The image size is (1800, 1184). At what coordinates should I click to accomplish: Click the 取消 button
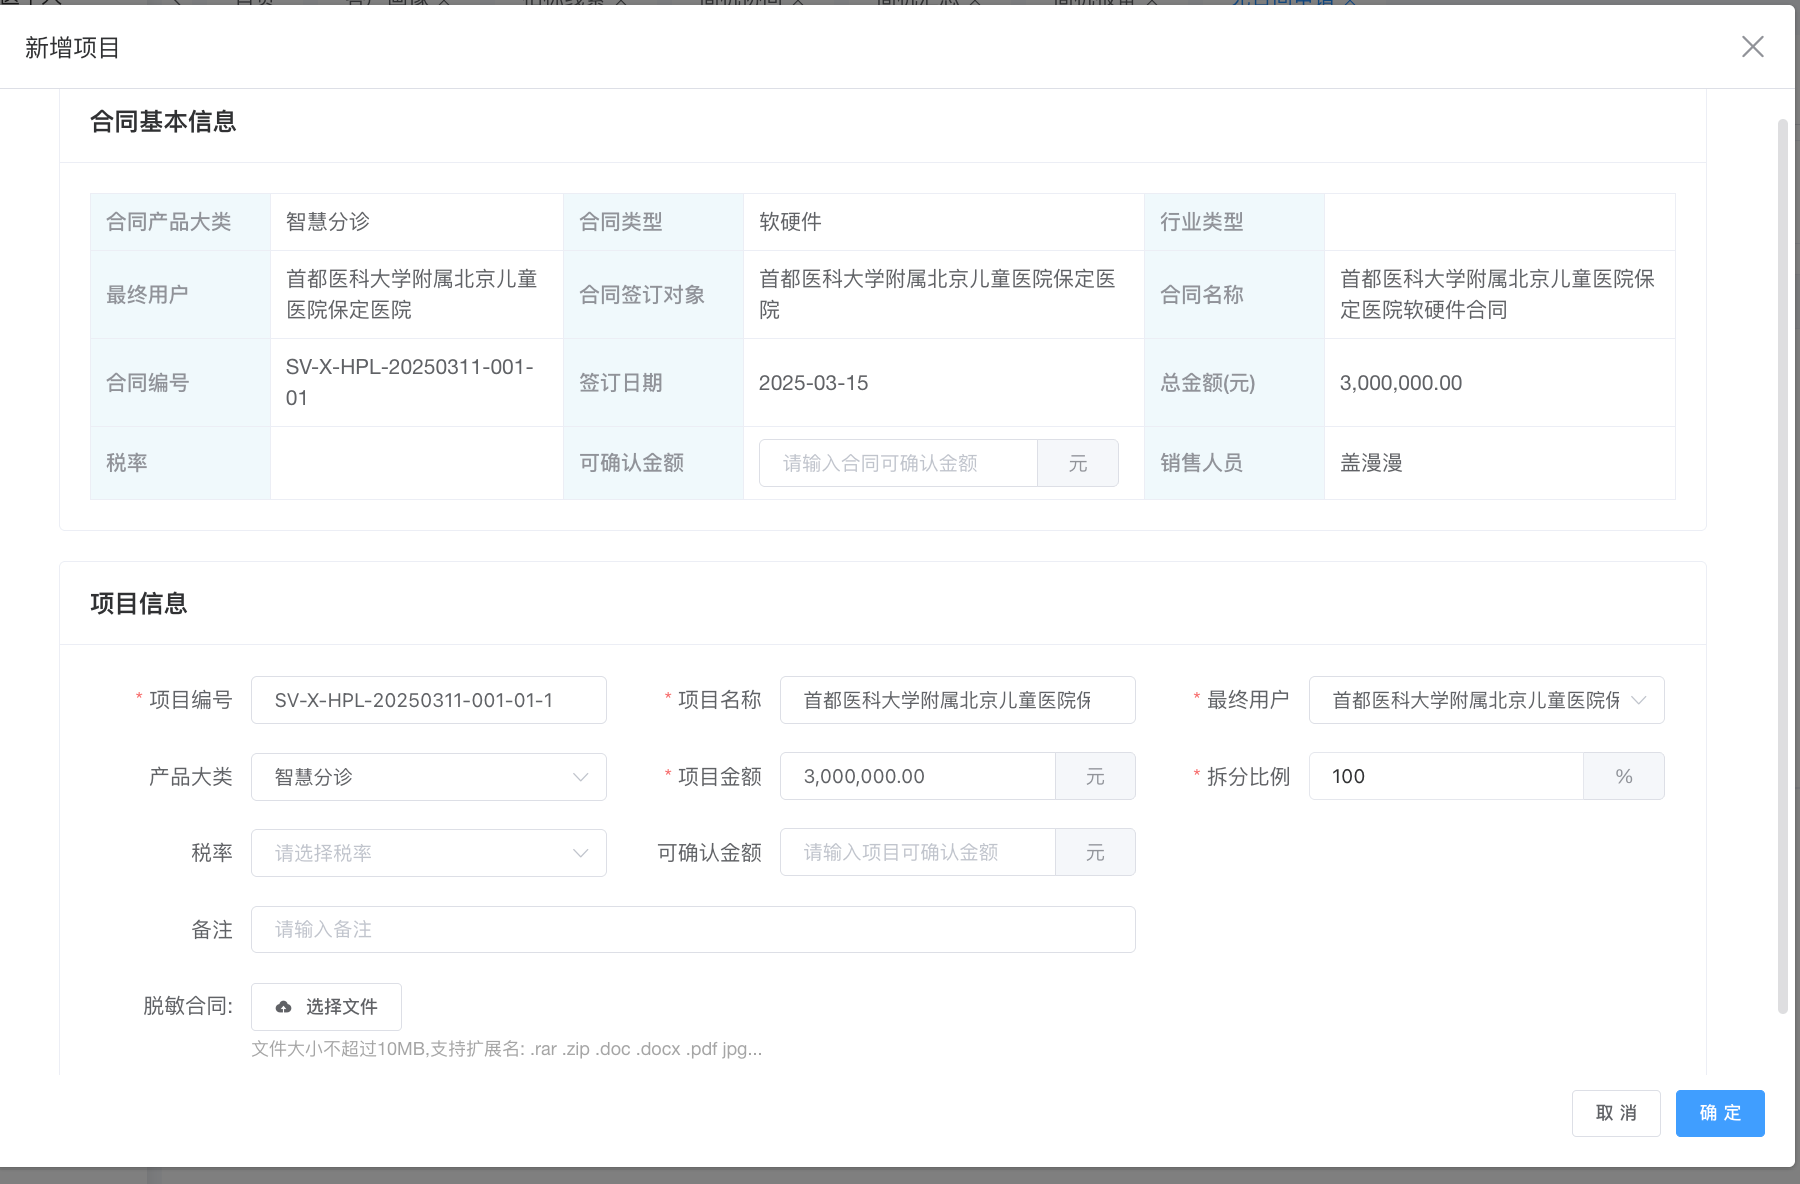(x=1615, y=1113)
